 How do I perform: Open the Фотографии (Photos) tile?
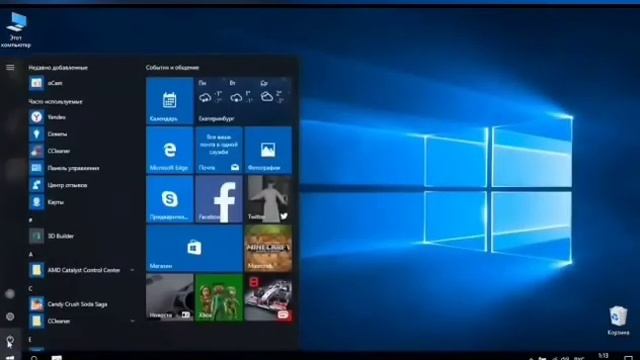(x=268, y=150)
